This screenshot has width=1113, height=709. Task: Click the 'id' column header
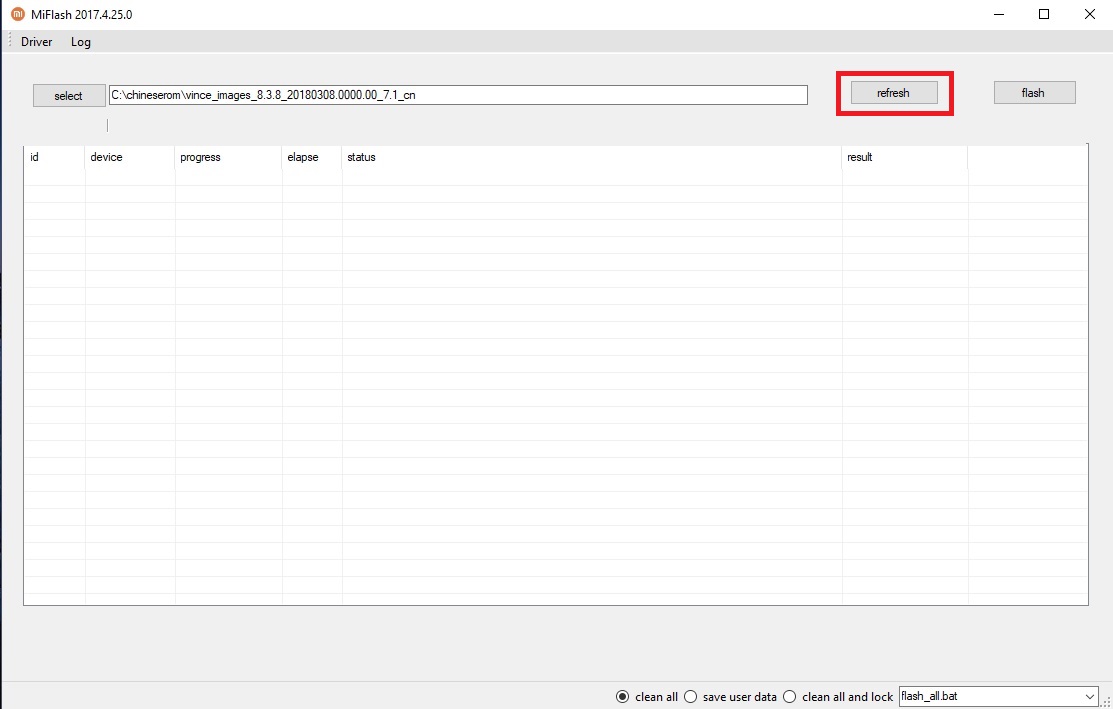point(55,157)
